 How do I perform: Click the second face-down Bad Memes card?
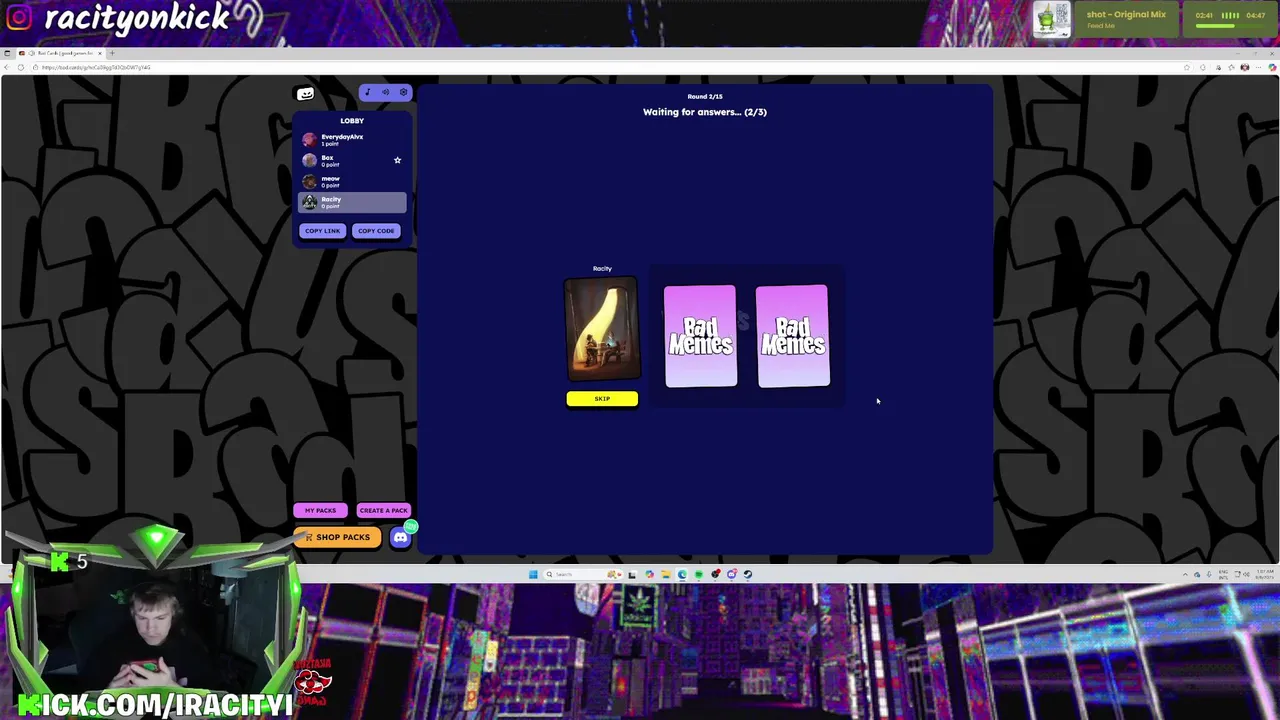(793, 336)
